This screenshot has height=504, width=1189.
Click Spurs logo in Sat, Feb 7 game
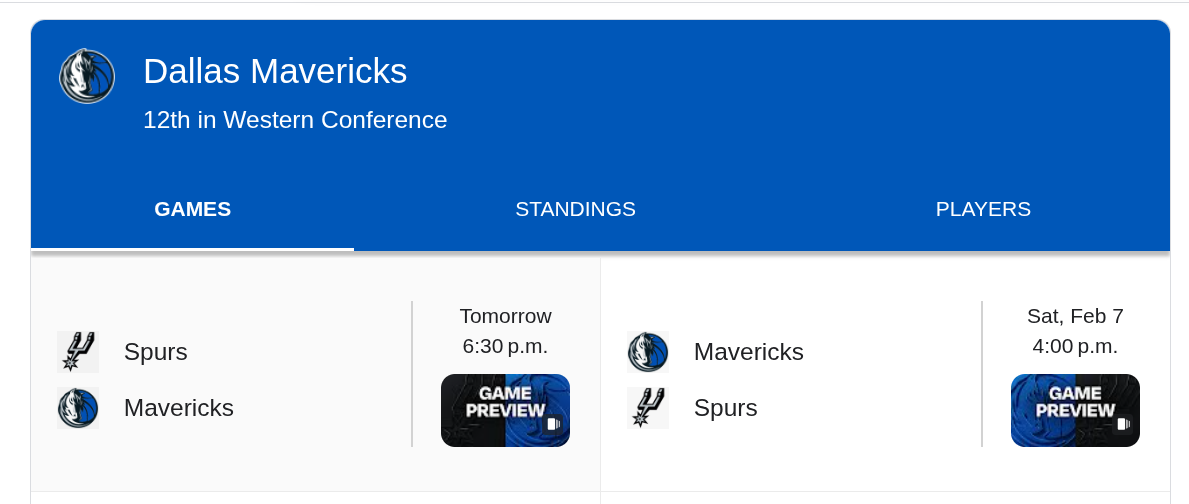648,408
